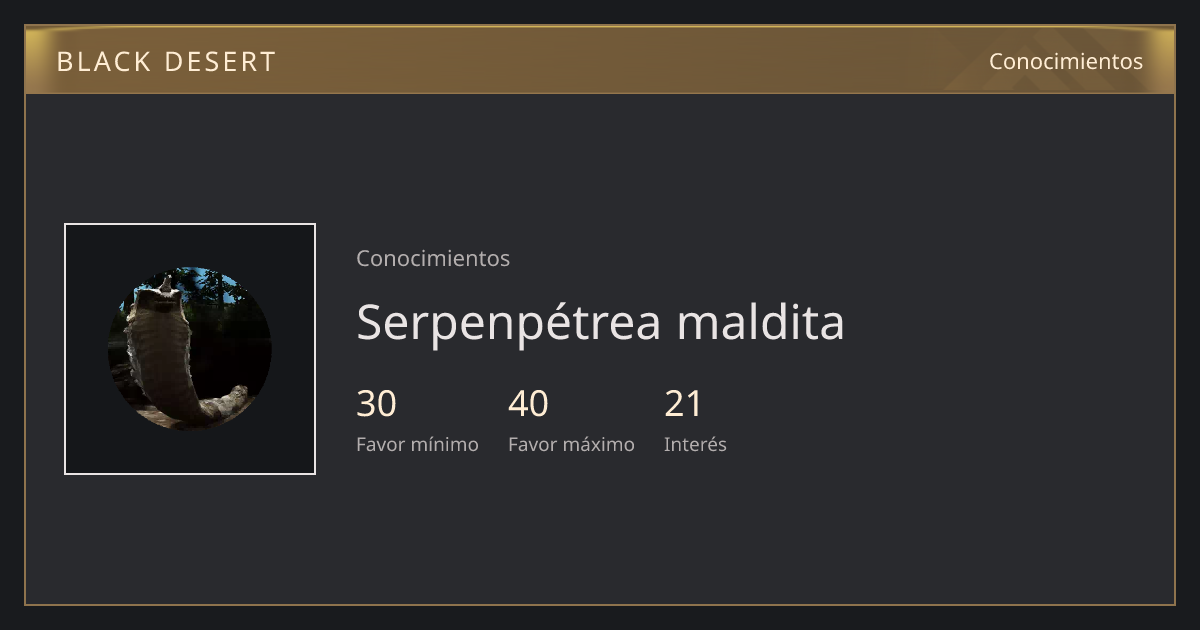Viewport: 1200px width, 630px height.
Task: Click the Favor mínimo value 30
Action: pyautogui.click(x=377, y=404)
